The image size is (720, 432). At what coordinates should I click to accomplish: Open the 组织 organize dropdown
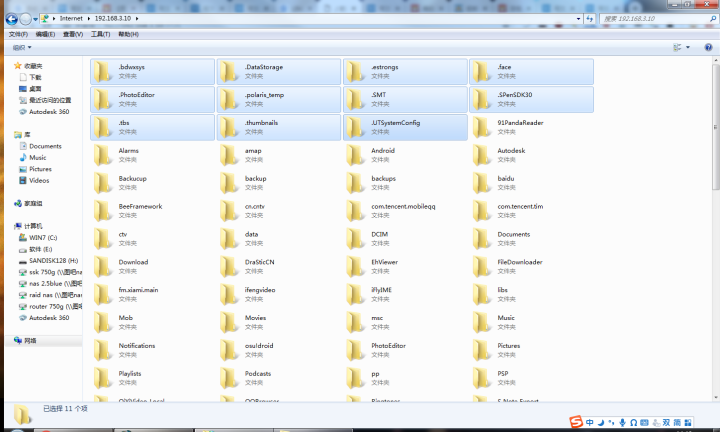pos(22,48)
